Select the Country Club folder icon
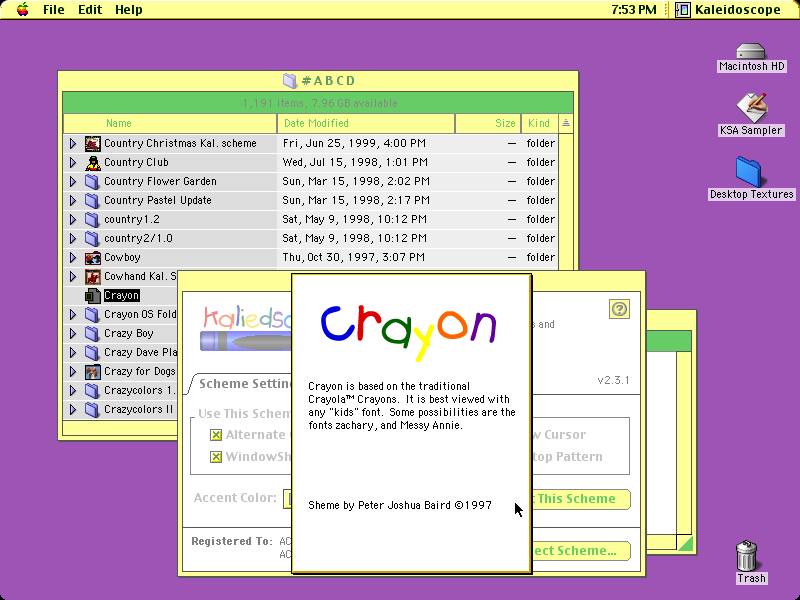This screenshot has height=600, width=800. tap(92, 162)
